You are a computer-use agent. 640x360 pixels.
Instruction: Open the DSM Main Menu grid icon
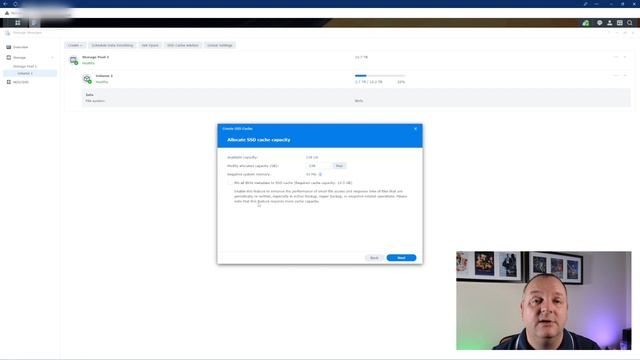click(x=18, y=23)
